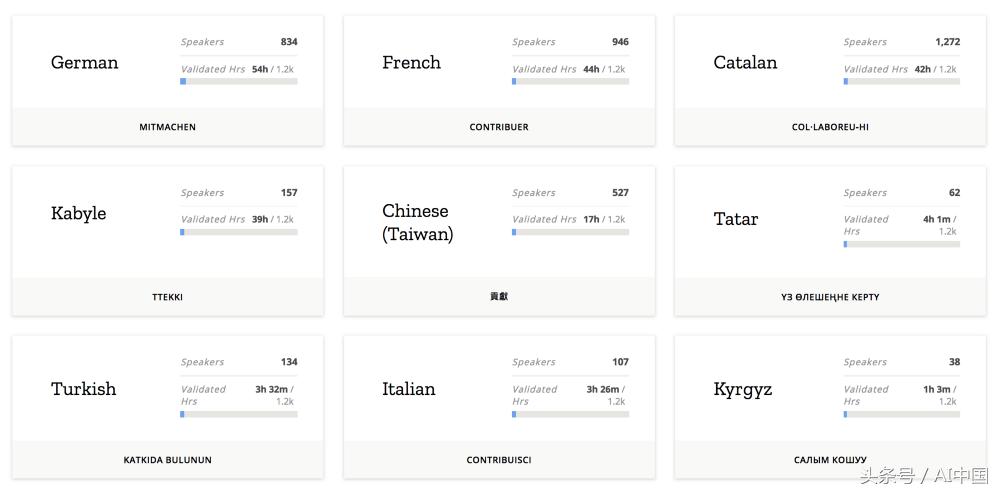Image resolution: width=1000 pixels, height=491 pixels.
Task: Click the French validated hours progress bar
Action: pos(570,81)
